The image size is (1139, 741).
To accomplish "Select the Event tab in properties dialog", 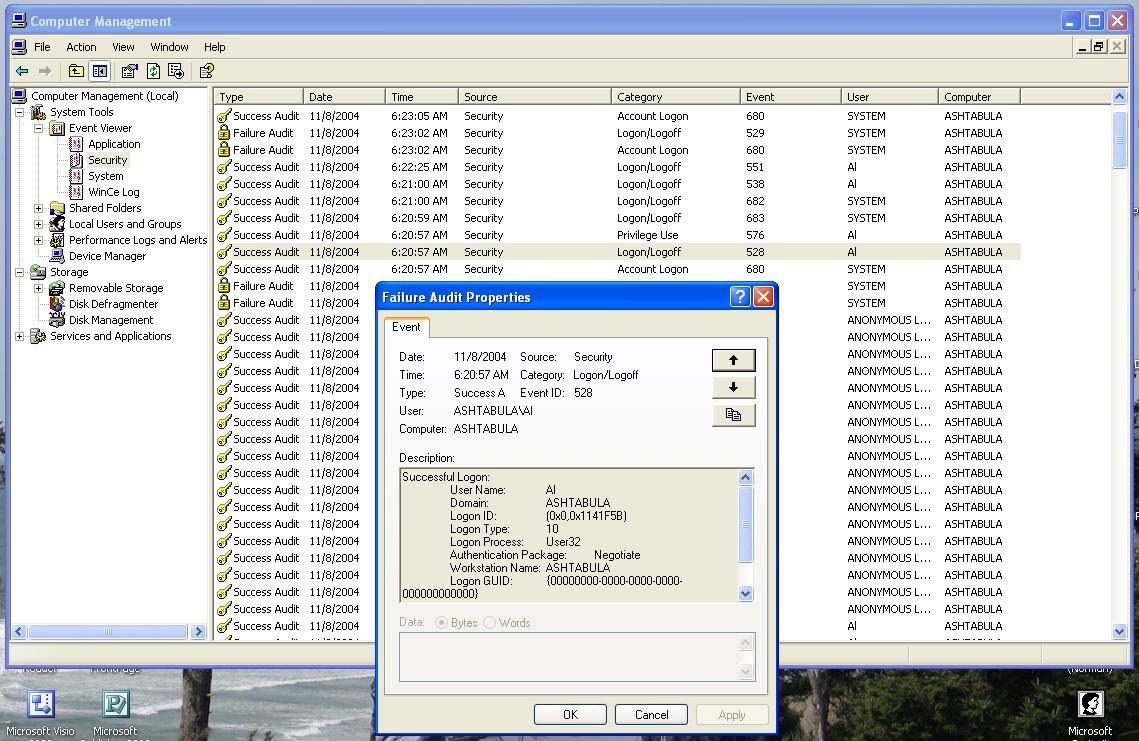I will 406,327.
